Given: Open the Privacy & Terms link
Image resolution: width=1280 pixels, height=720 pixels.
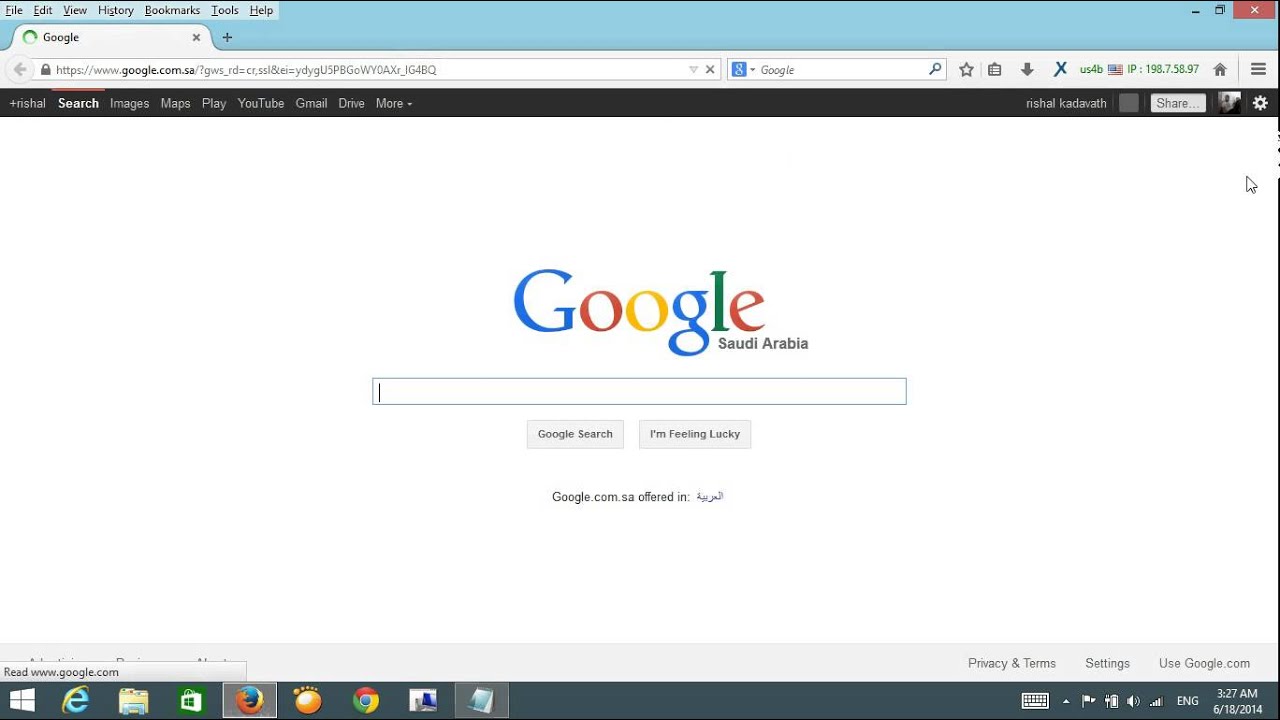Looking at the screenshot, I should pos(1012,663).
